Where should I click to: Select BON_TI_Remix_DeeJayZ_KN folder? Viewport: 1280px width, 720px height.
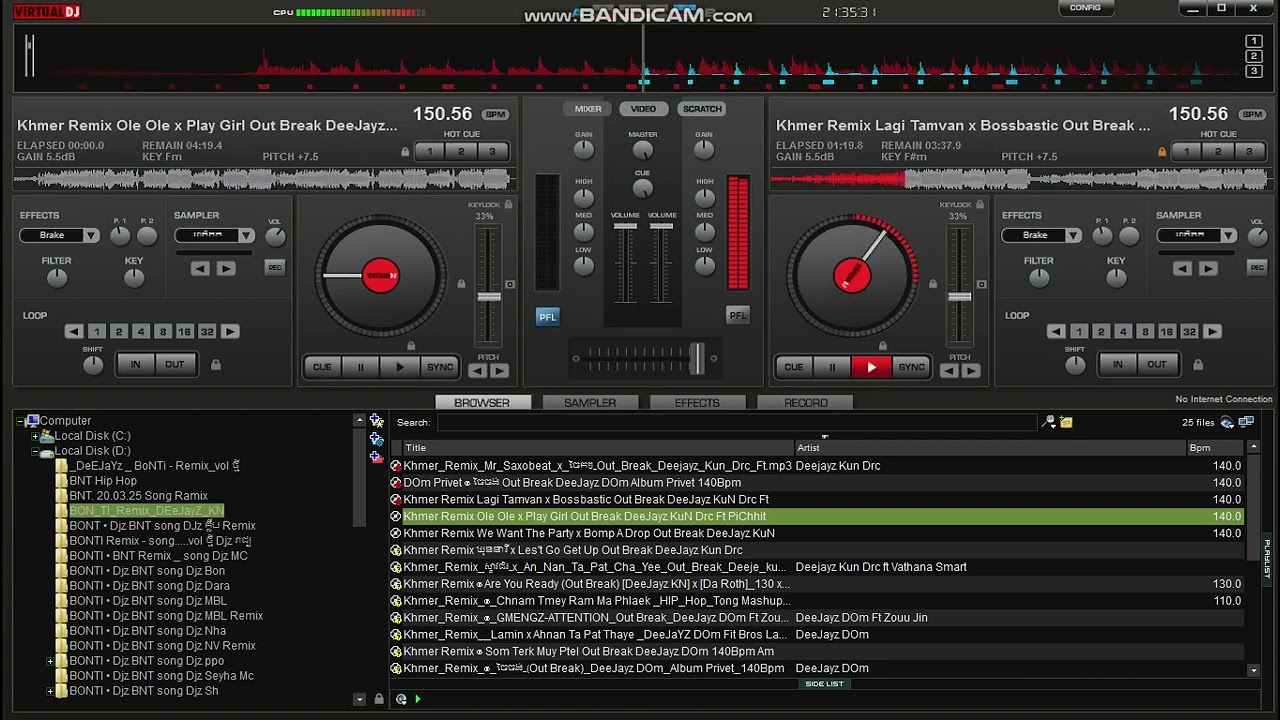pyautogui.click(x=146, y=511)
